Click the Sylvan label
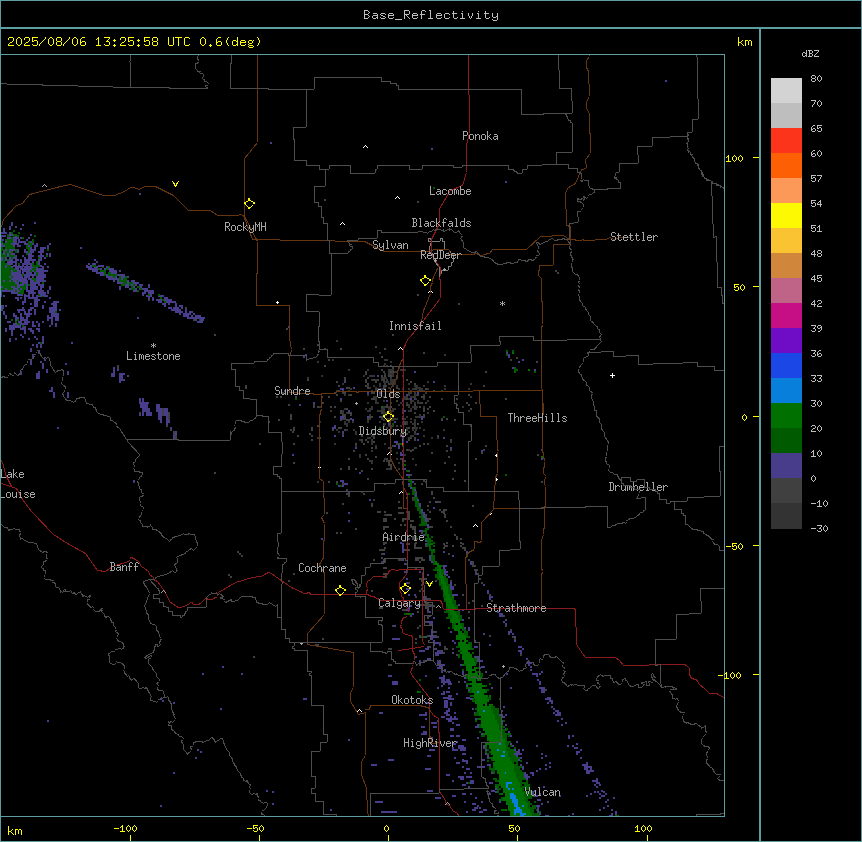862x842 pixels. 390,245
